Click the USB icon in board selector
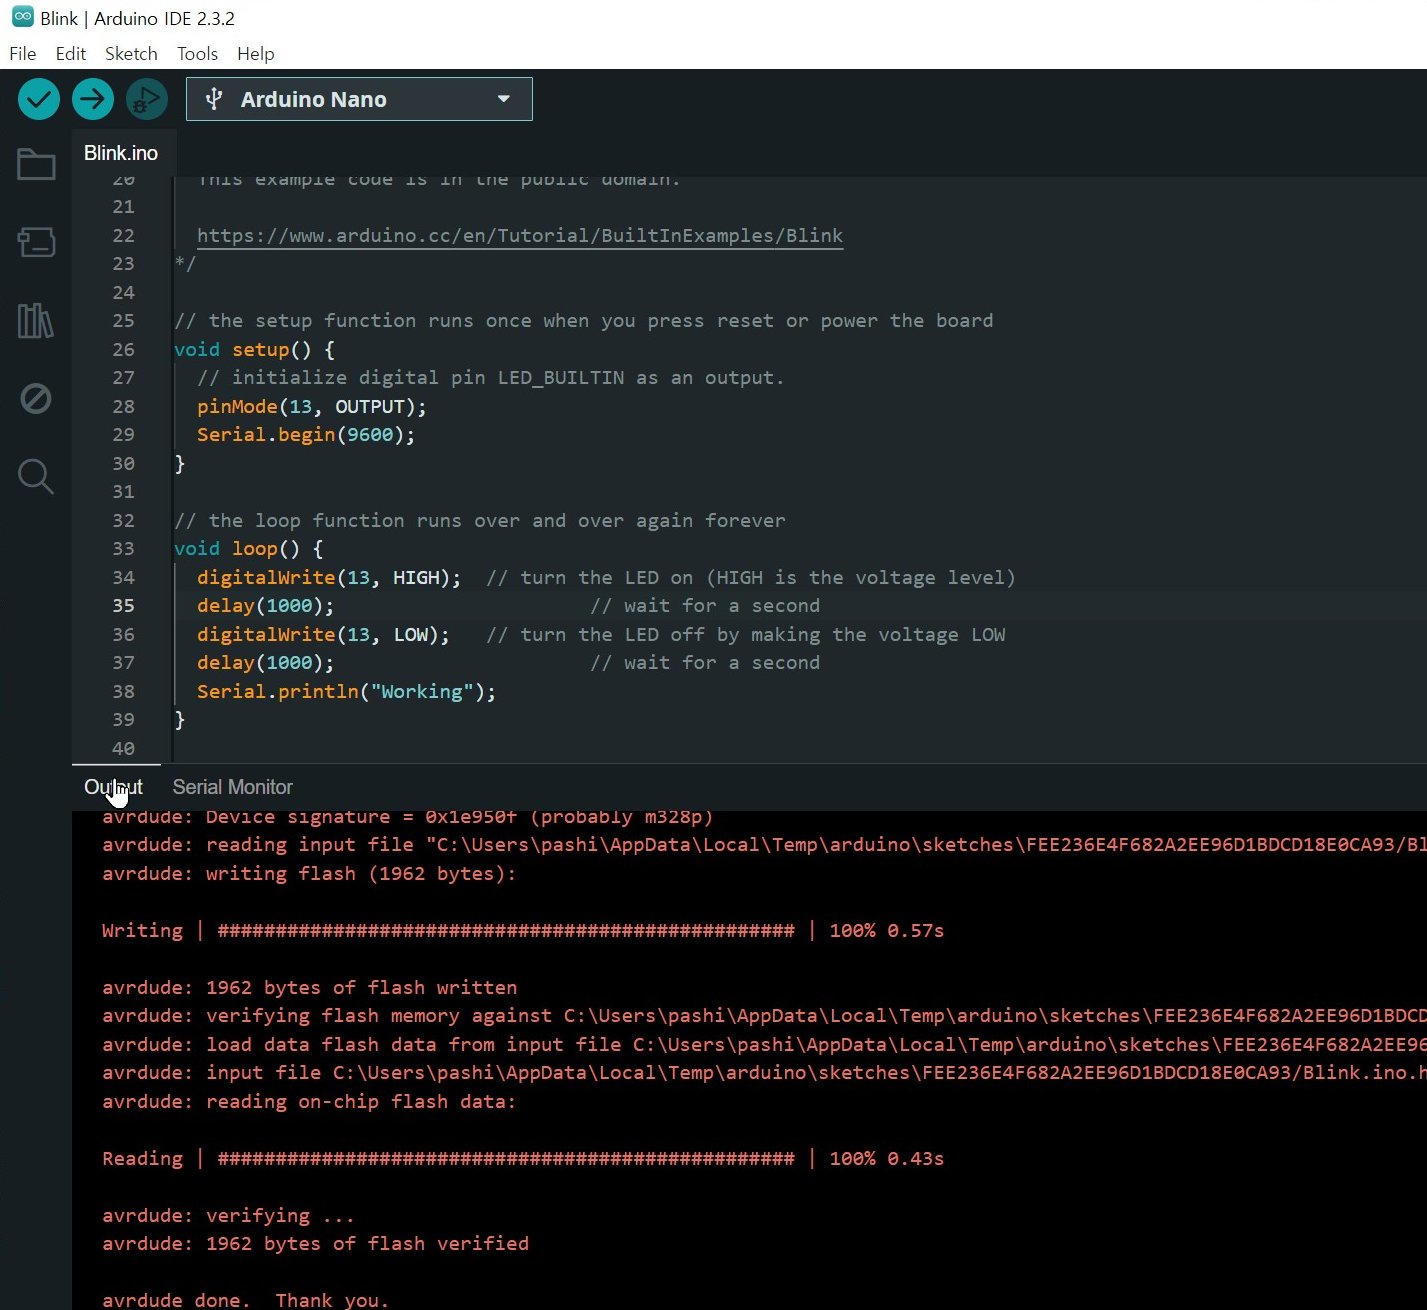The width and height of the screenshot is (1427, 1310). tap(213, 99)
